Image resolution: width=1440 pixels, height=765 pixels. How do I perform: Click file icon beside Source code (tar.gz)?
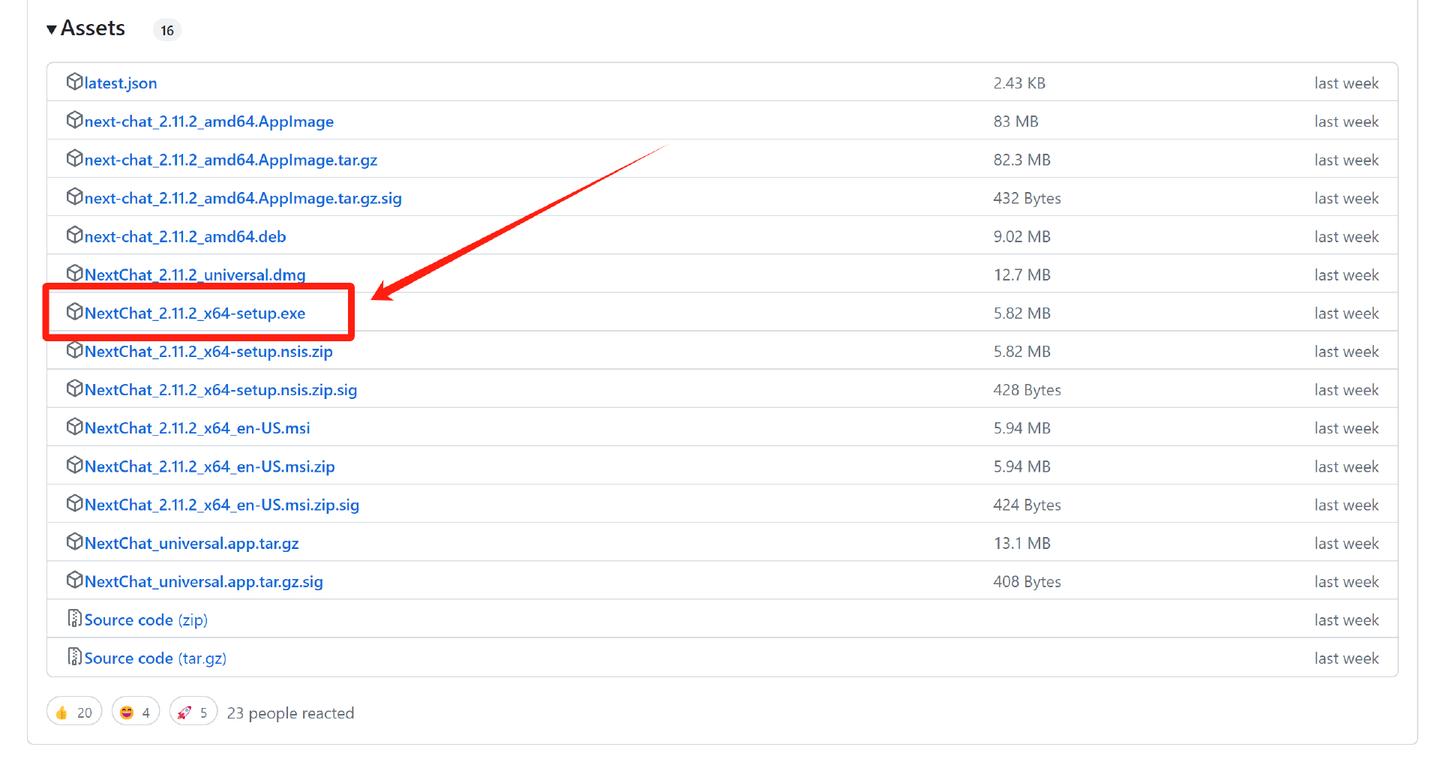tap(74, 657)
